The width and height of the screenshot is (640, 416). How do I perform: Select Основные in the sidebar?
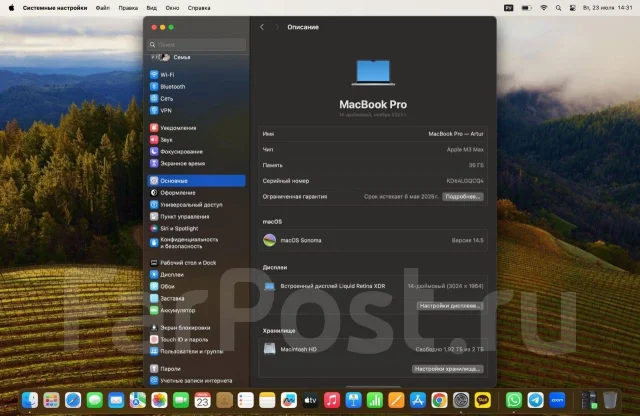196,181
